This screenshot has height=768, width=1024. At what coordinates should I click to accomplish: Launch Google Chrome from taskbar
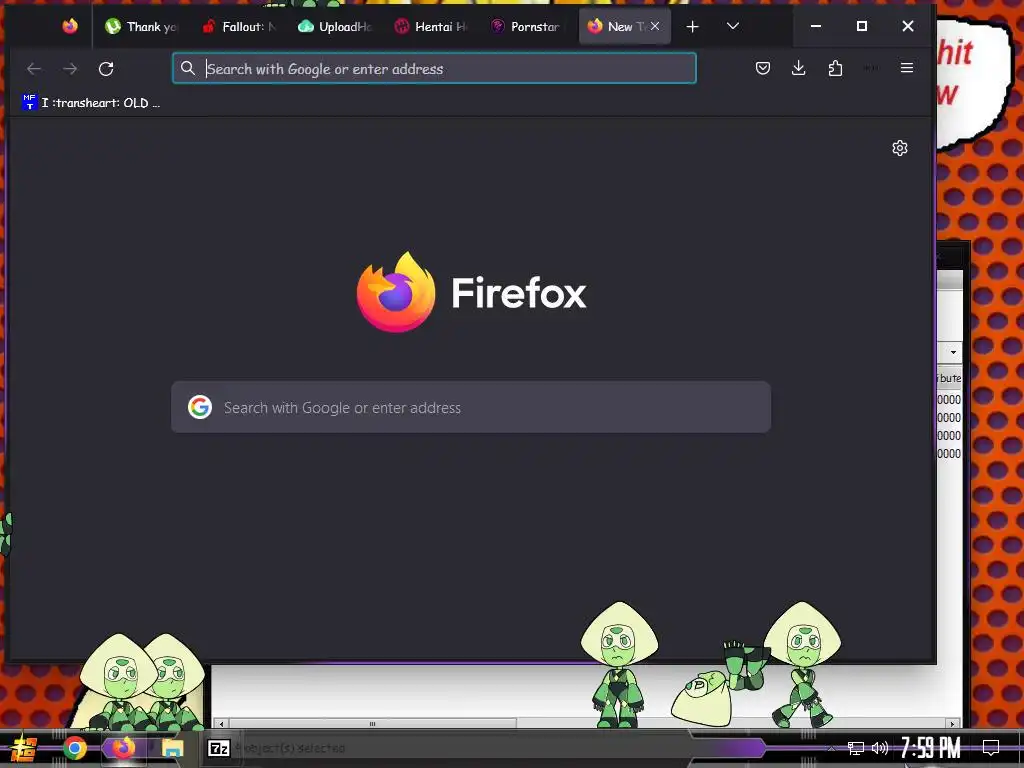[75, 748]
